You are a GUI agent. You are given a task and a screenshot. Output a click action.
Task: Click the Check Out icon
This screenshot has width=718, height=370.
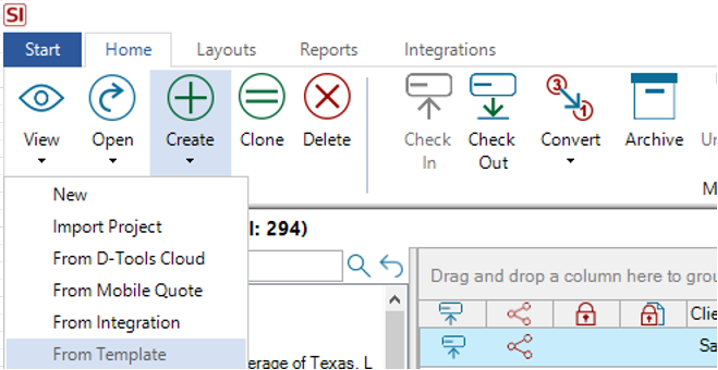tap(493, 97)
